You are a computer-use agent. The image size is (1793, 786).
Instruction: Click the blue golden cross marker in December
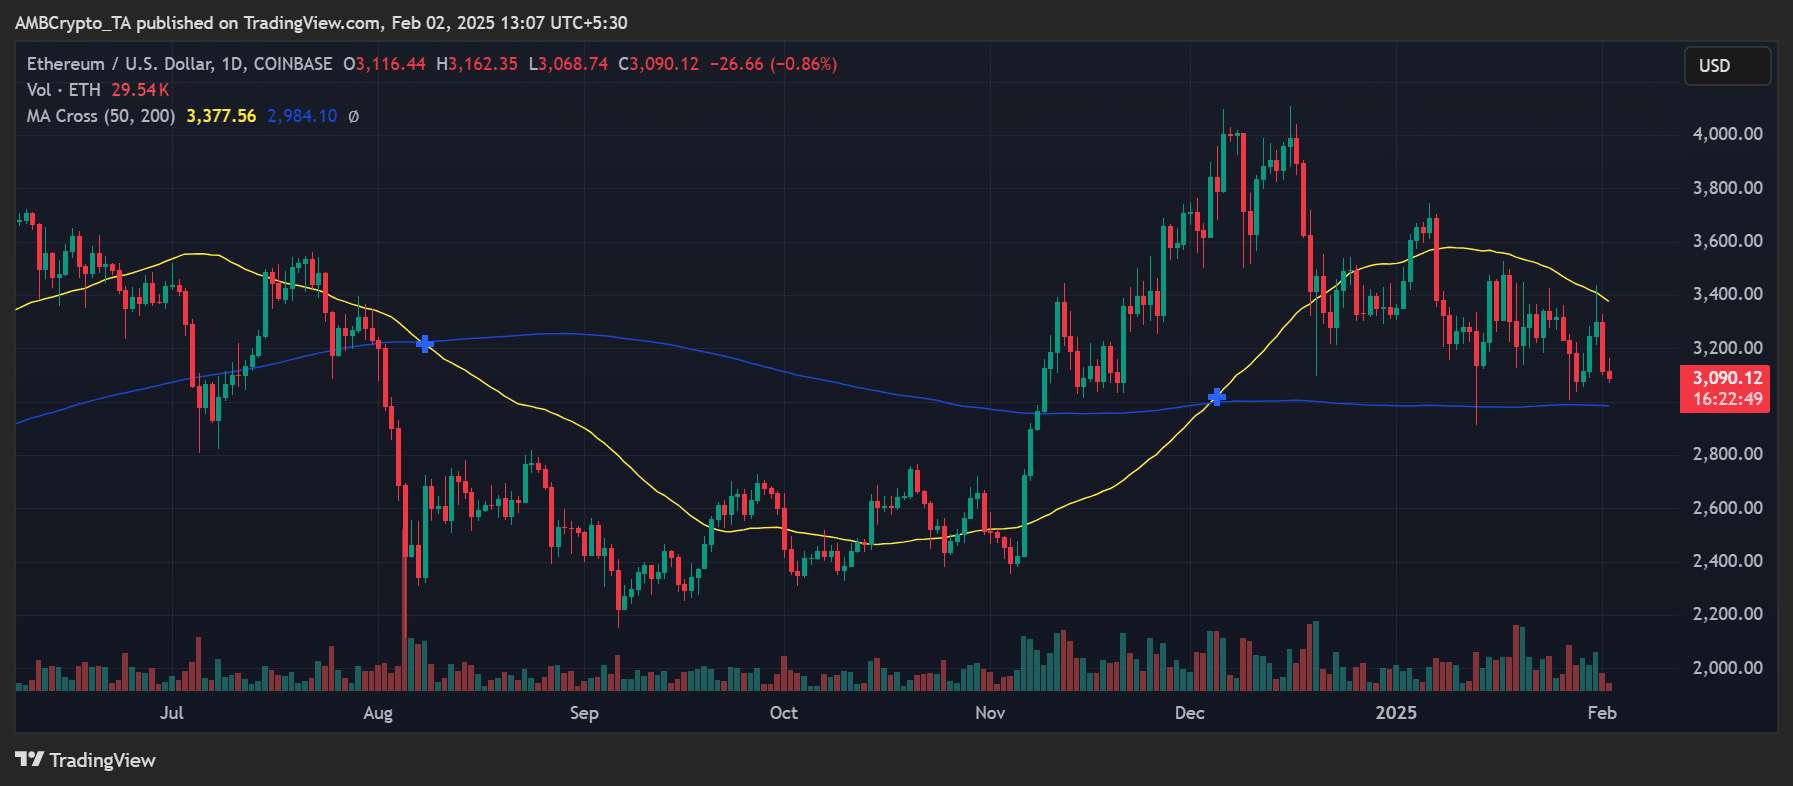click(x=1216, y=397)
